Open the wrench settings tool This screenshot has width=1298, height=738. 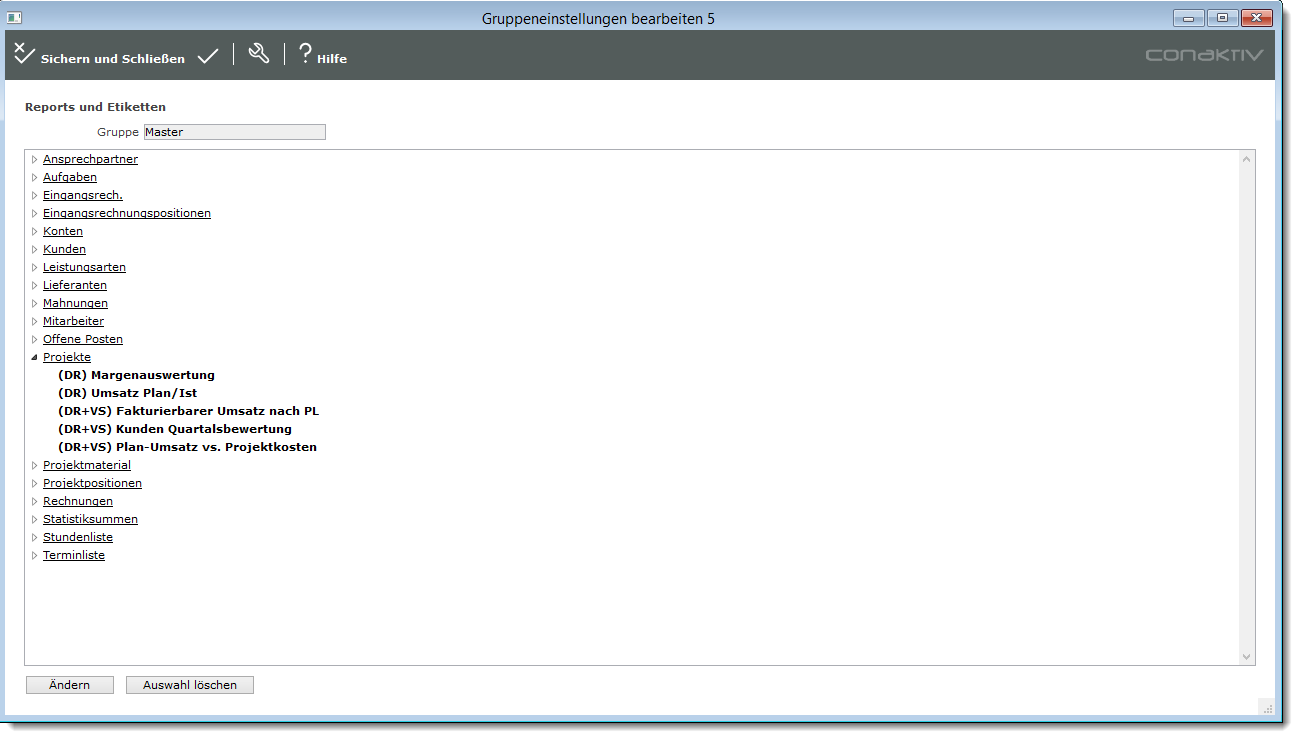pos(259,54)
